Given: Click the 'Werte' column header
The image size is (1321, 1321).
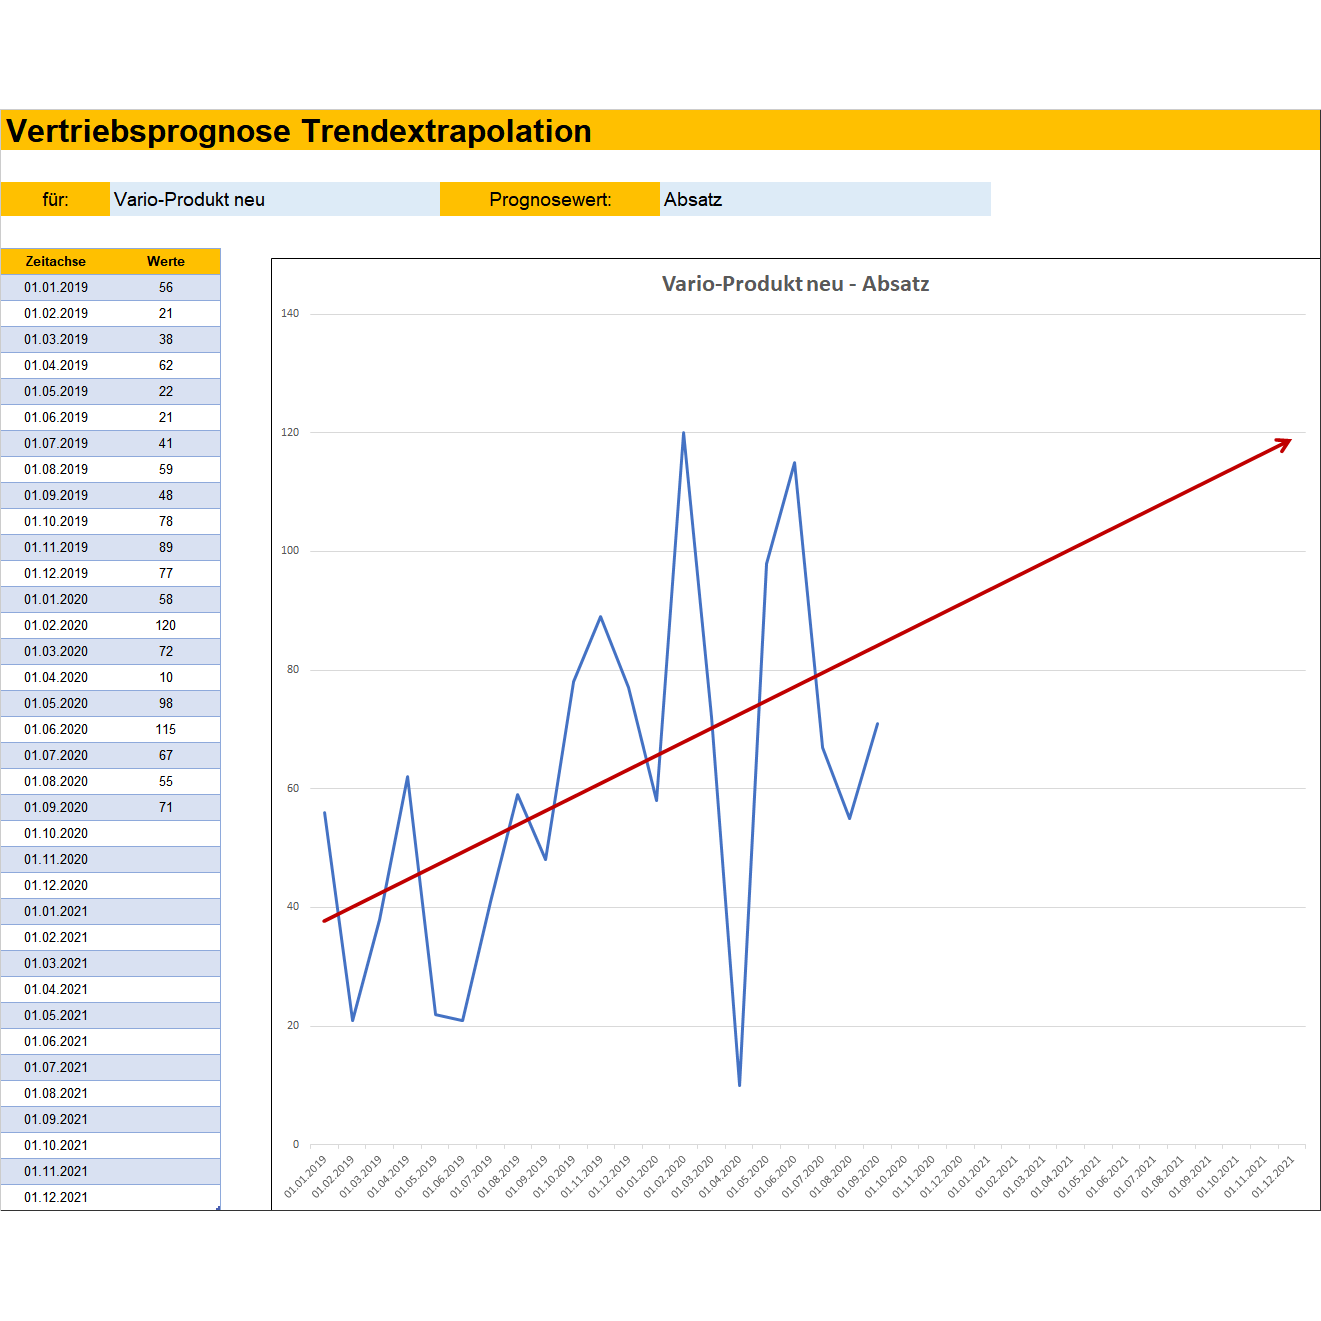Looking at the screenshot, I should point(166,261).
